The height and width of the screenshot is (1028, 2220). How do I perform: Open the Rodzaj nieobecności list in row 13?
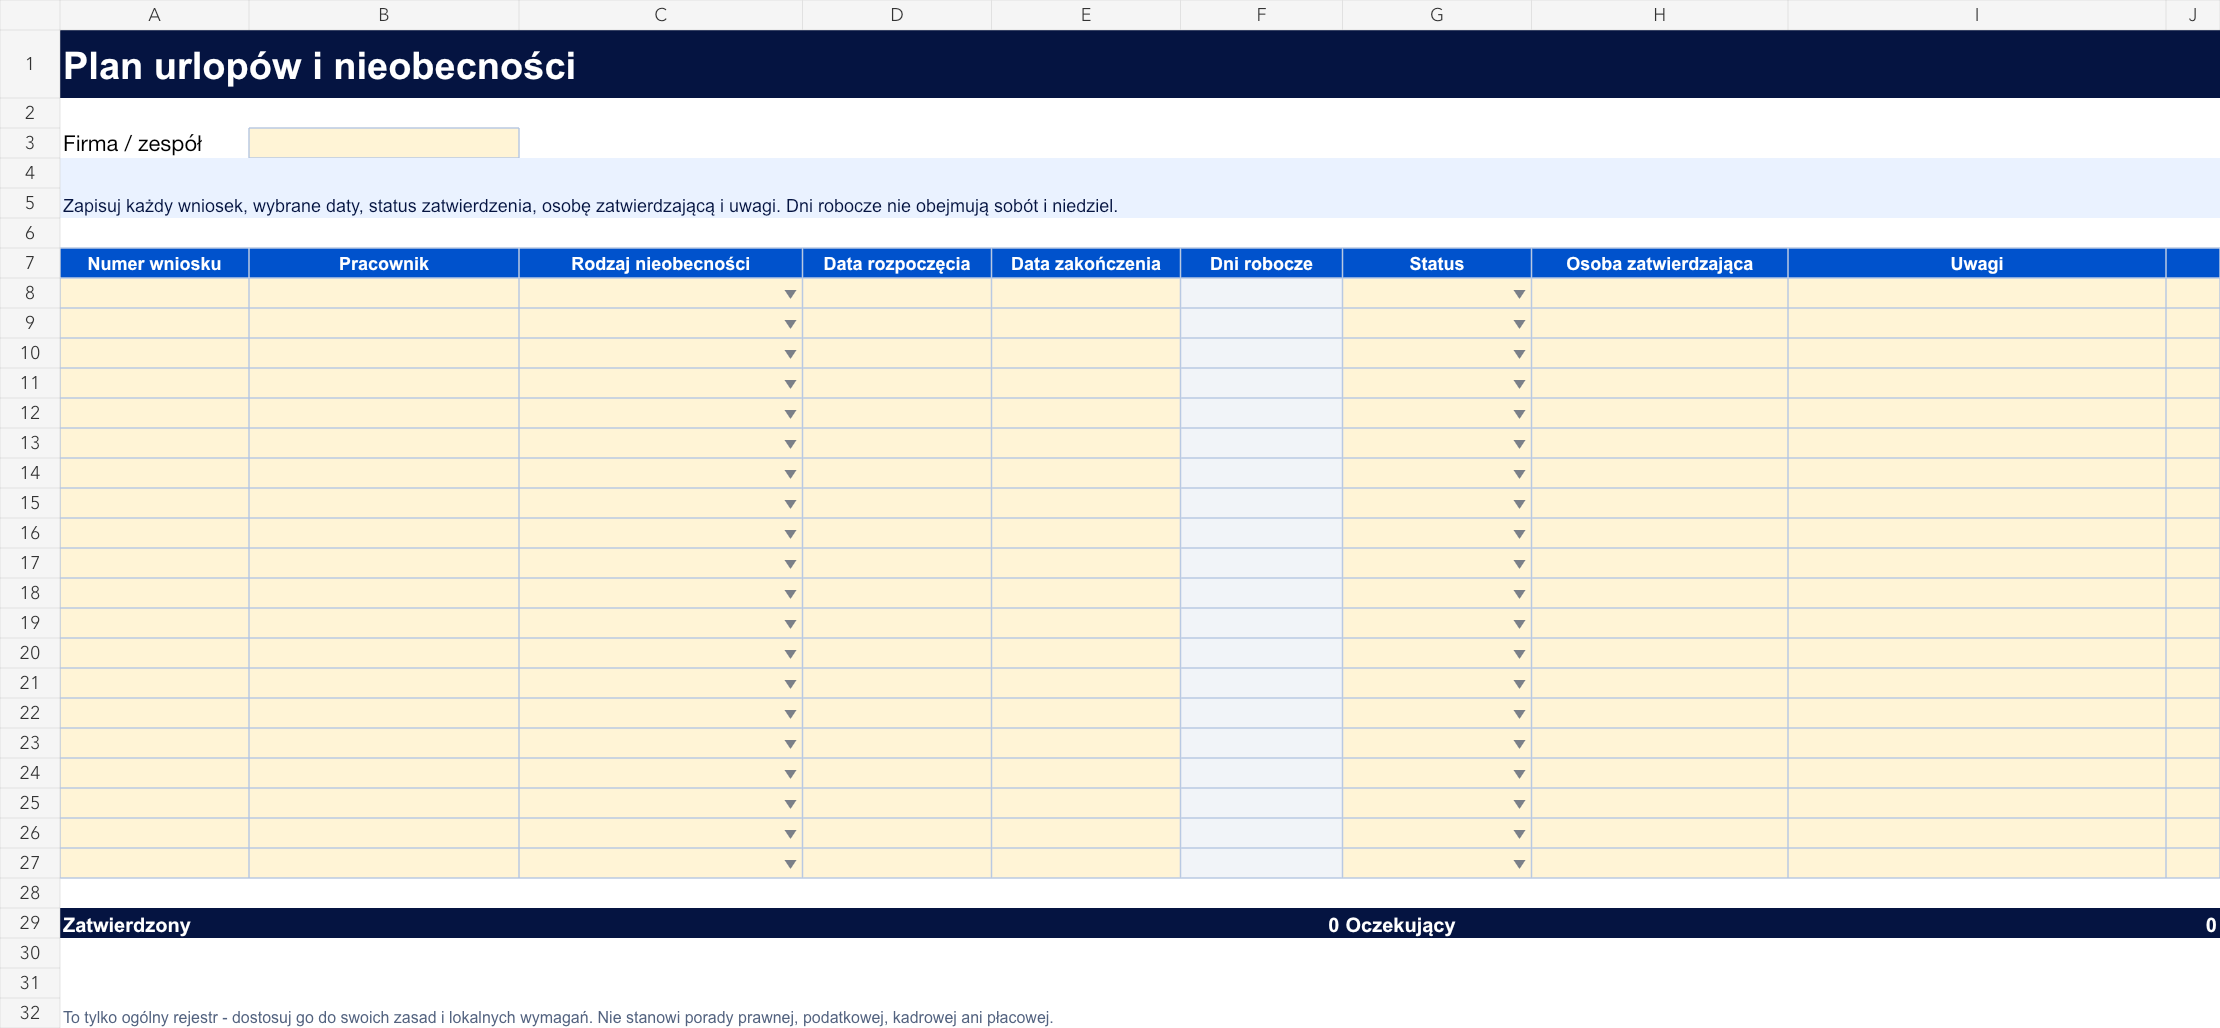tap(790, 444)
